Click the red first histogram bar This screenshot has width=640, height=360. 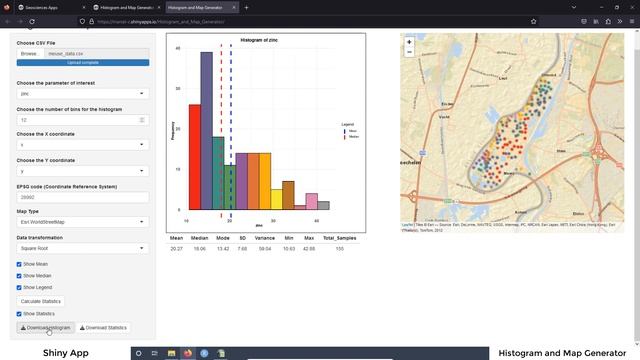195,157
